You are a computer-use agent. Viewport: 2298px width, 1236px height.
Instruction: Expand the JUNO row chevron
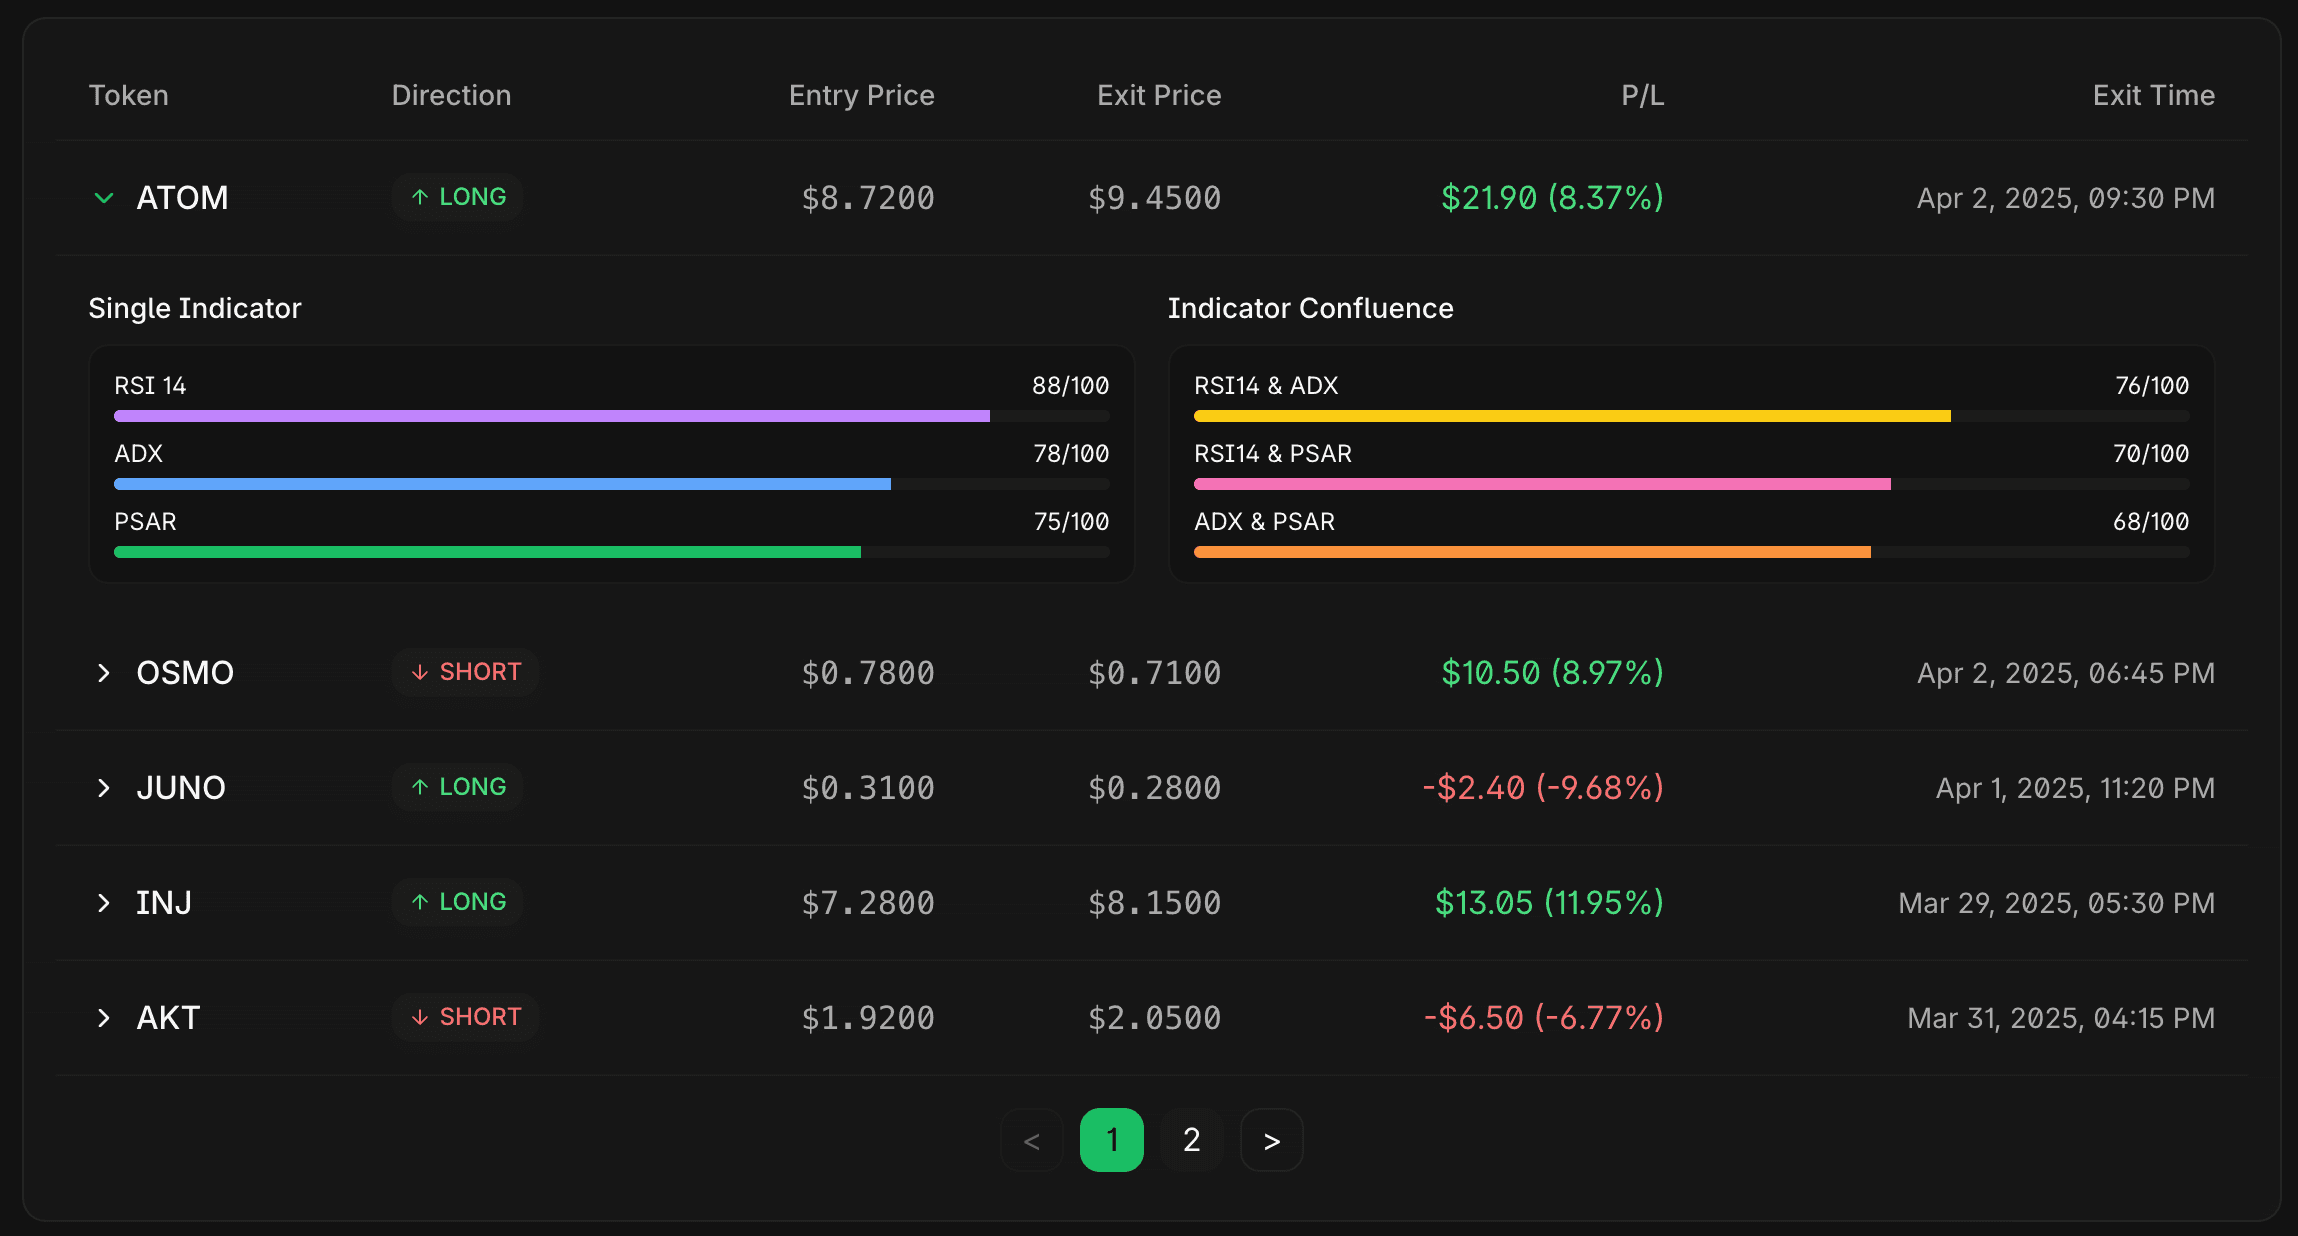click(x=104, y=788)
